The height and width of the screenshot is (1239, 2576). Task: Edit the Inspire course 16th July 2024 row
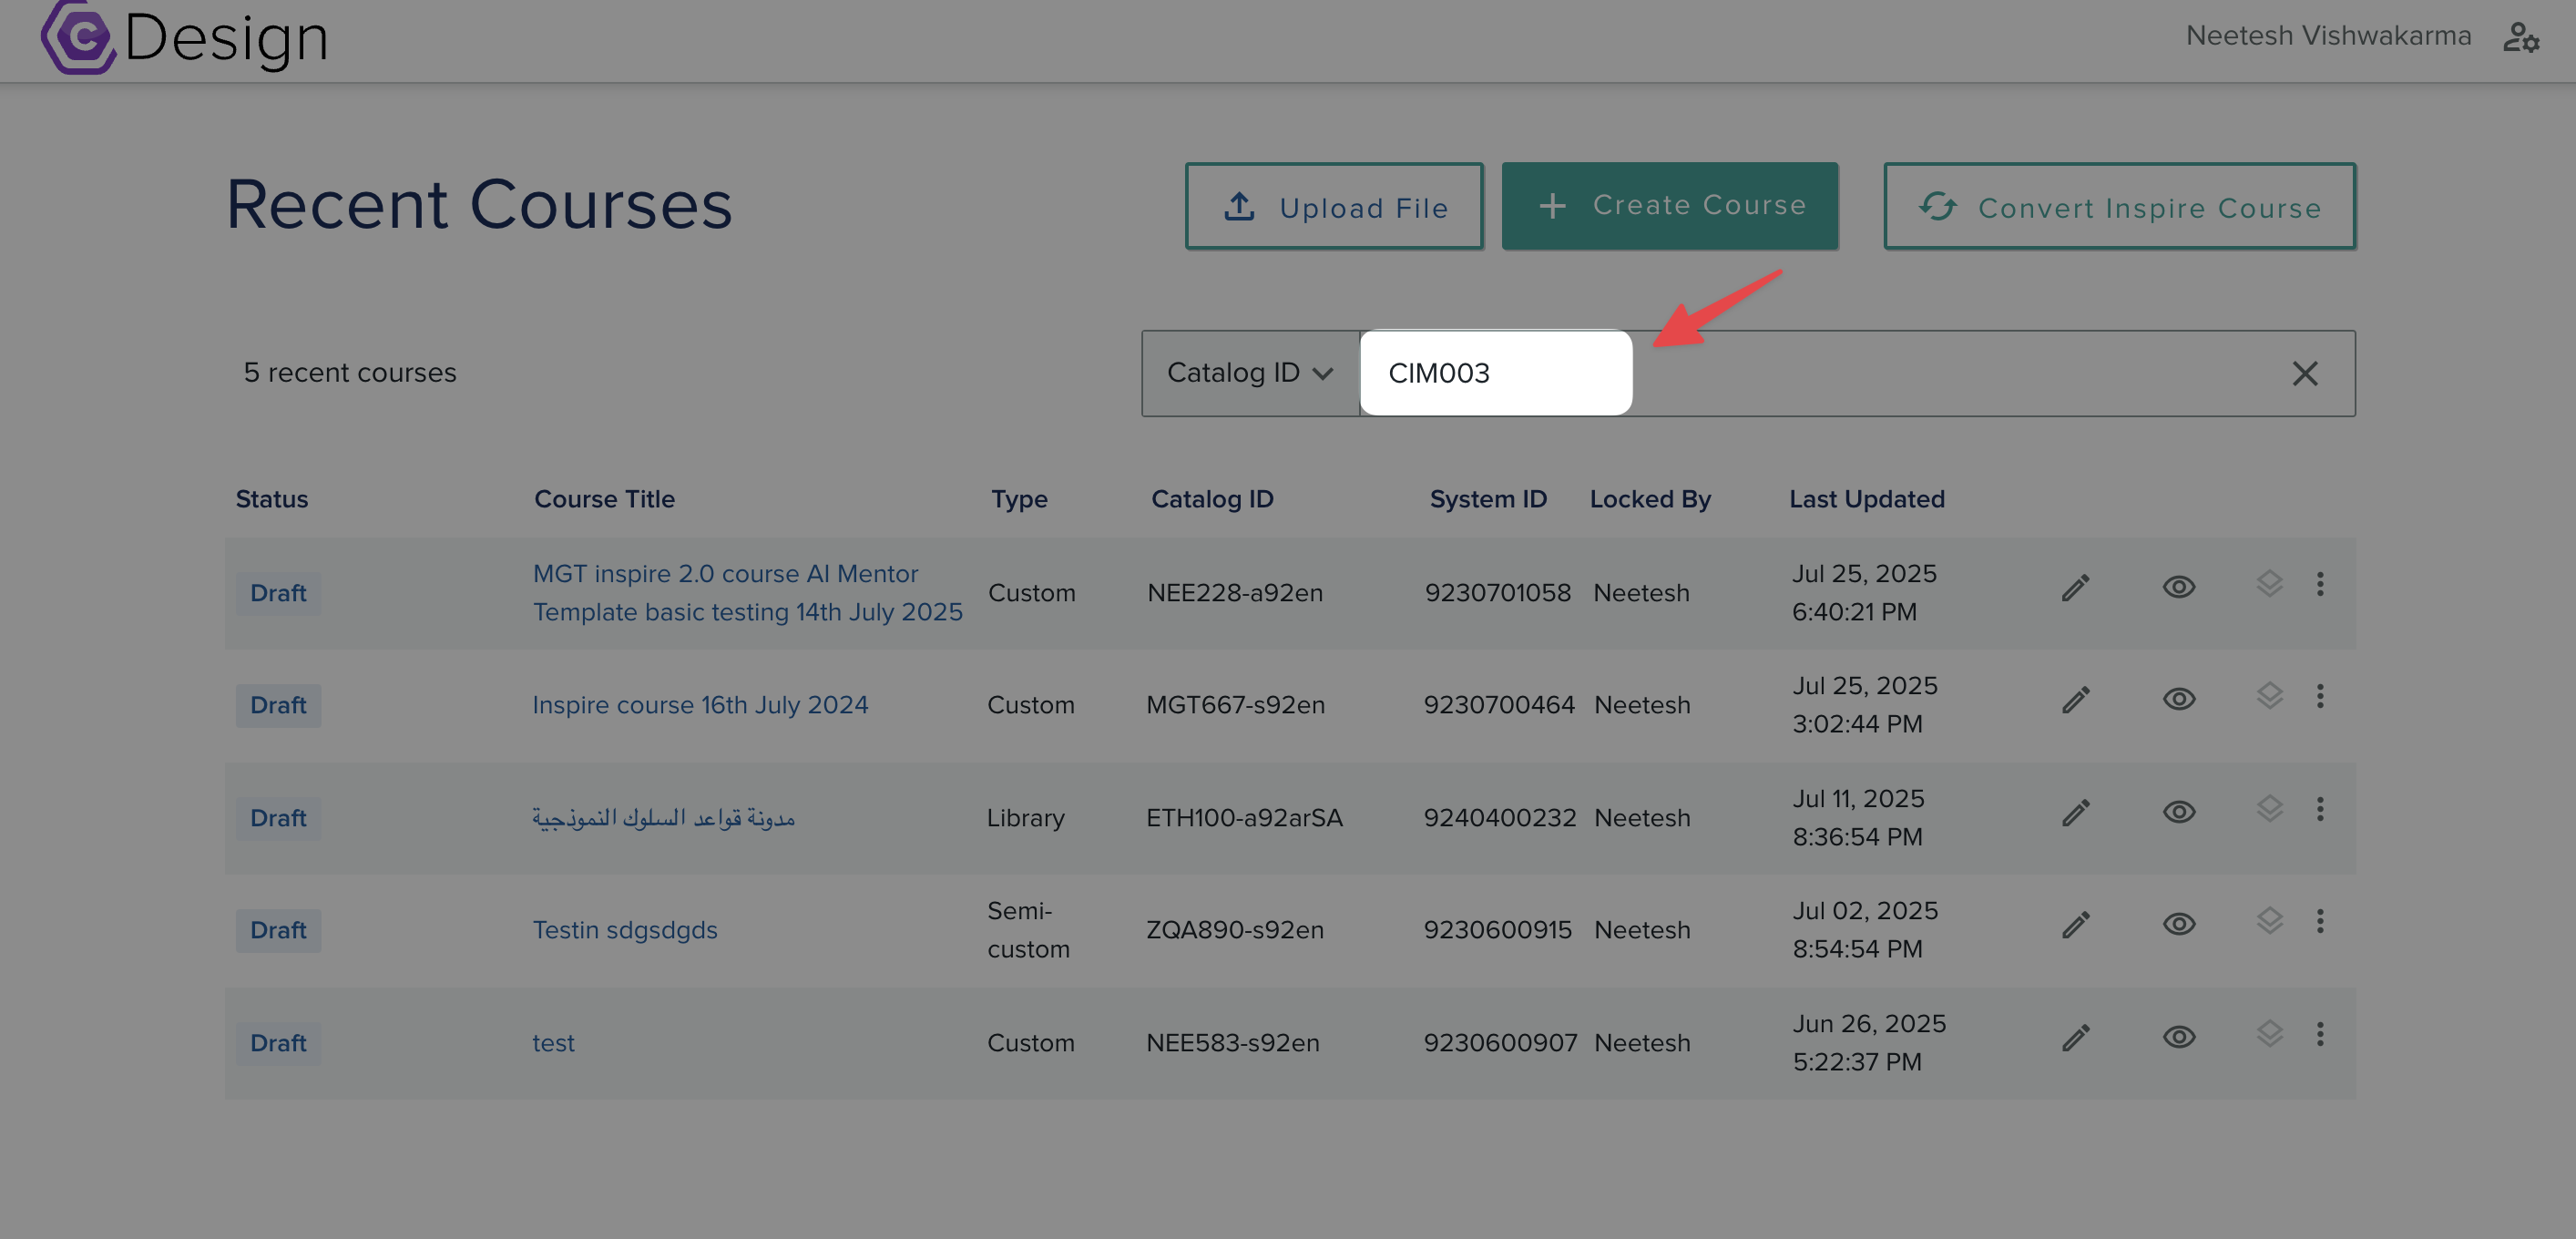pyautogui.click(x=2075, y=699)
